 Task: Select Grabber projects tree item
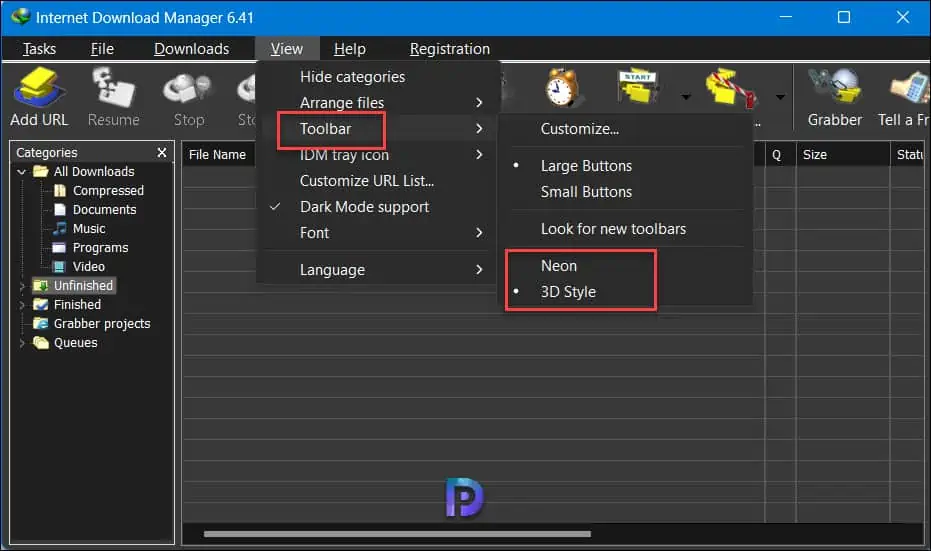pos(102,324)
